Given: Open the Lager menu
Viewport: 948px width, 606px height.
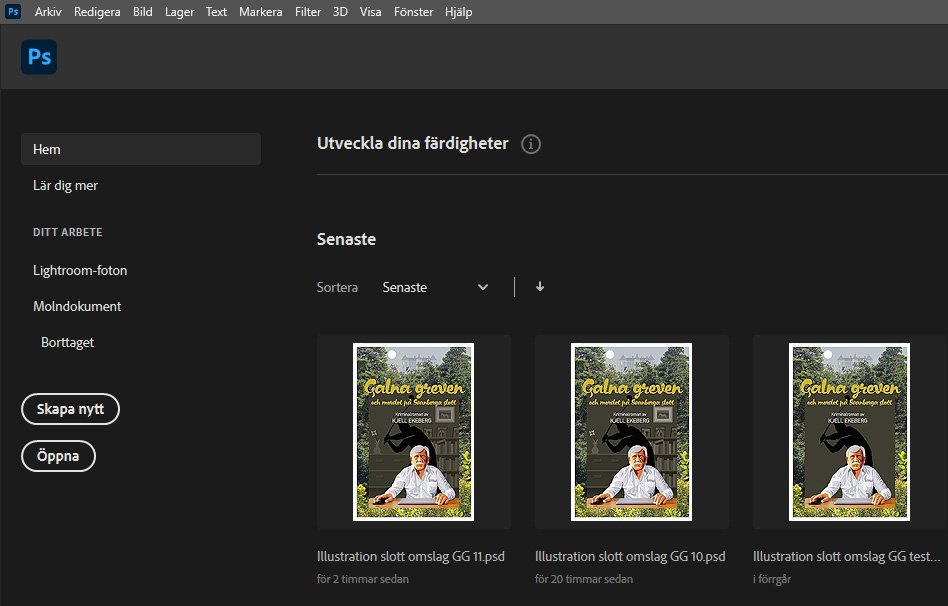Looking at the screenshot, I should (180, 12).
